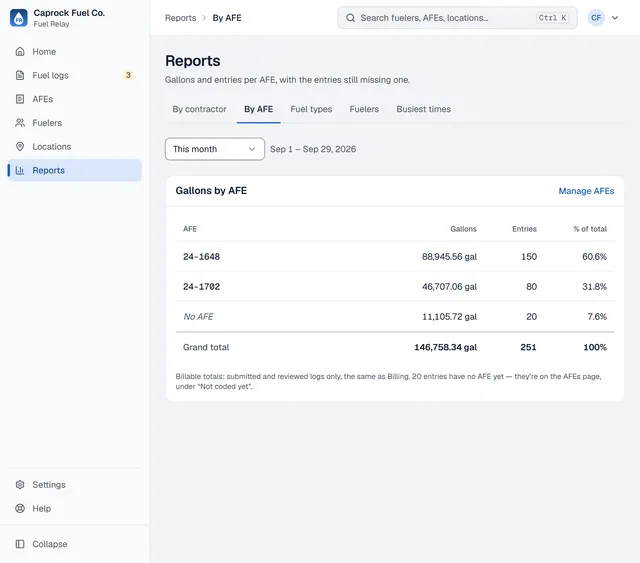Viewport: 640px width, 563px height.
Task: Click the By AFE breadcrumb
Action: 227,18
